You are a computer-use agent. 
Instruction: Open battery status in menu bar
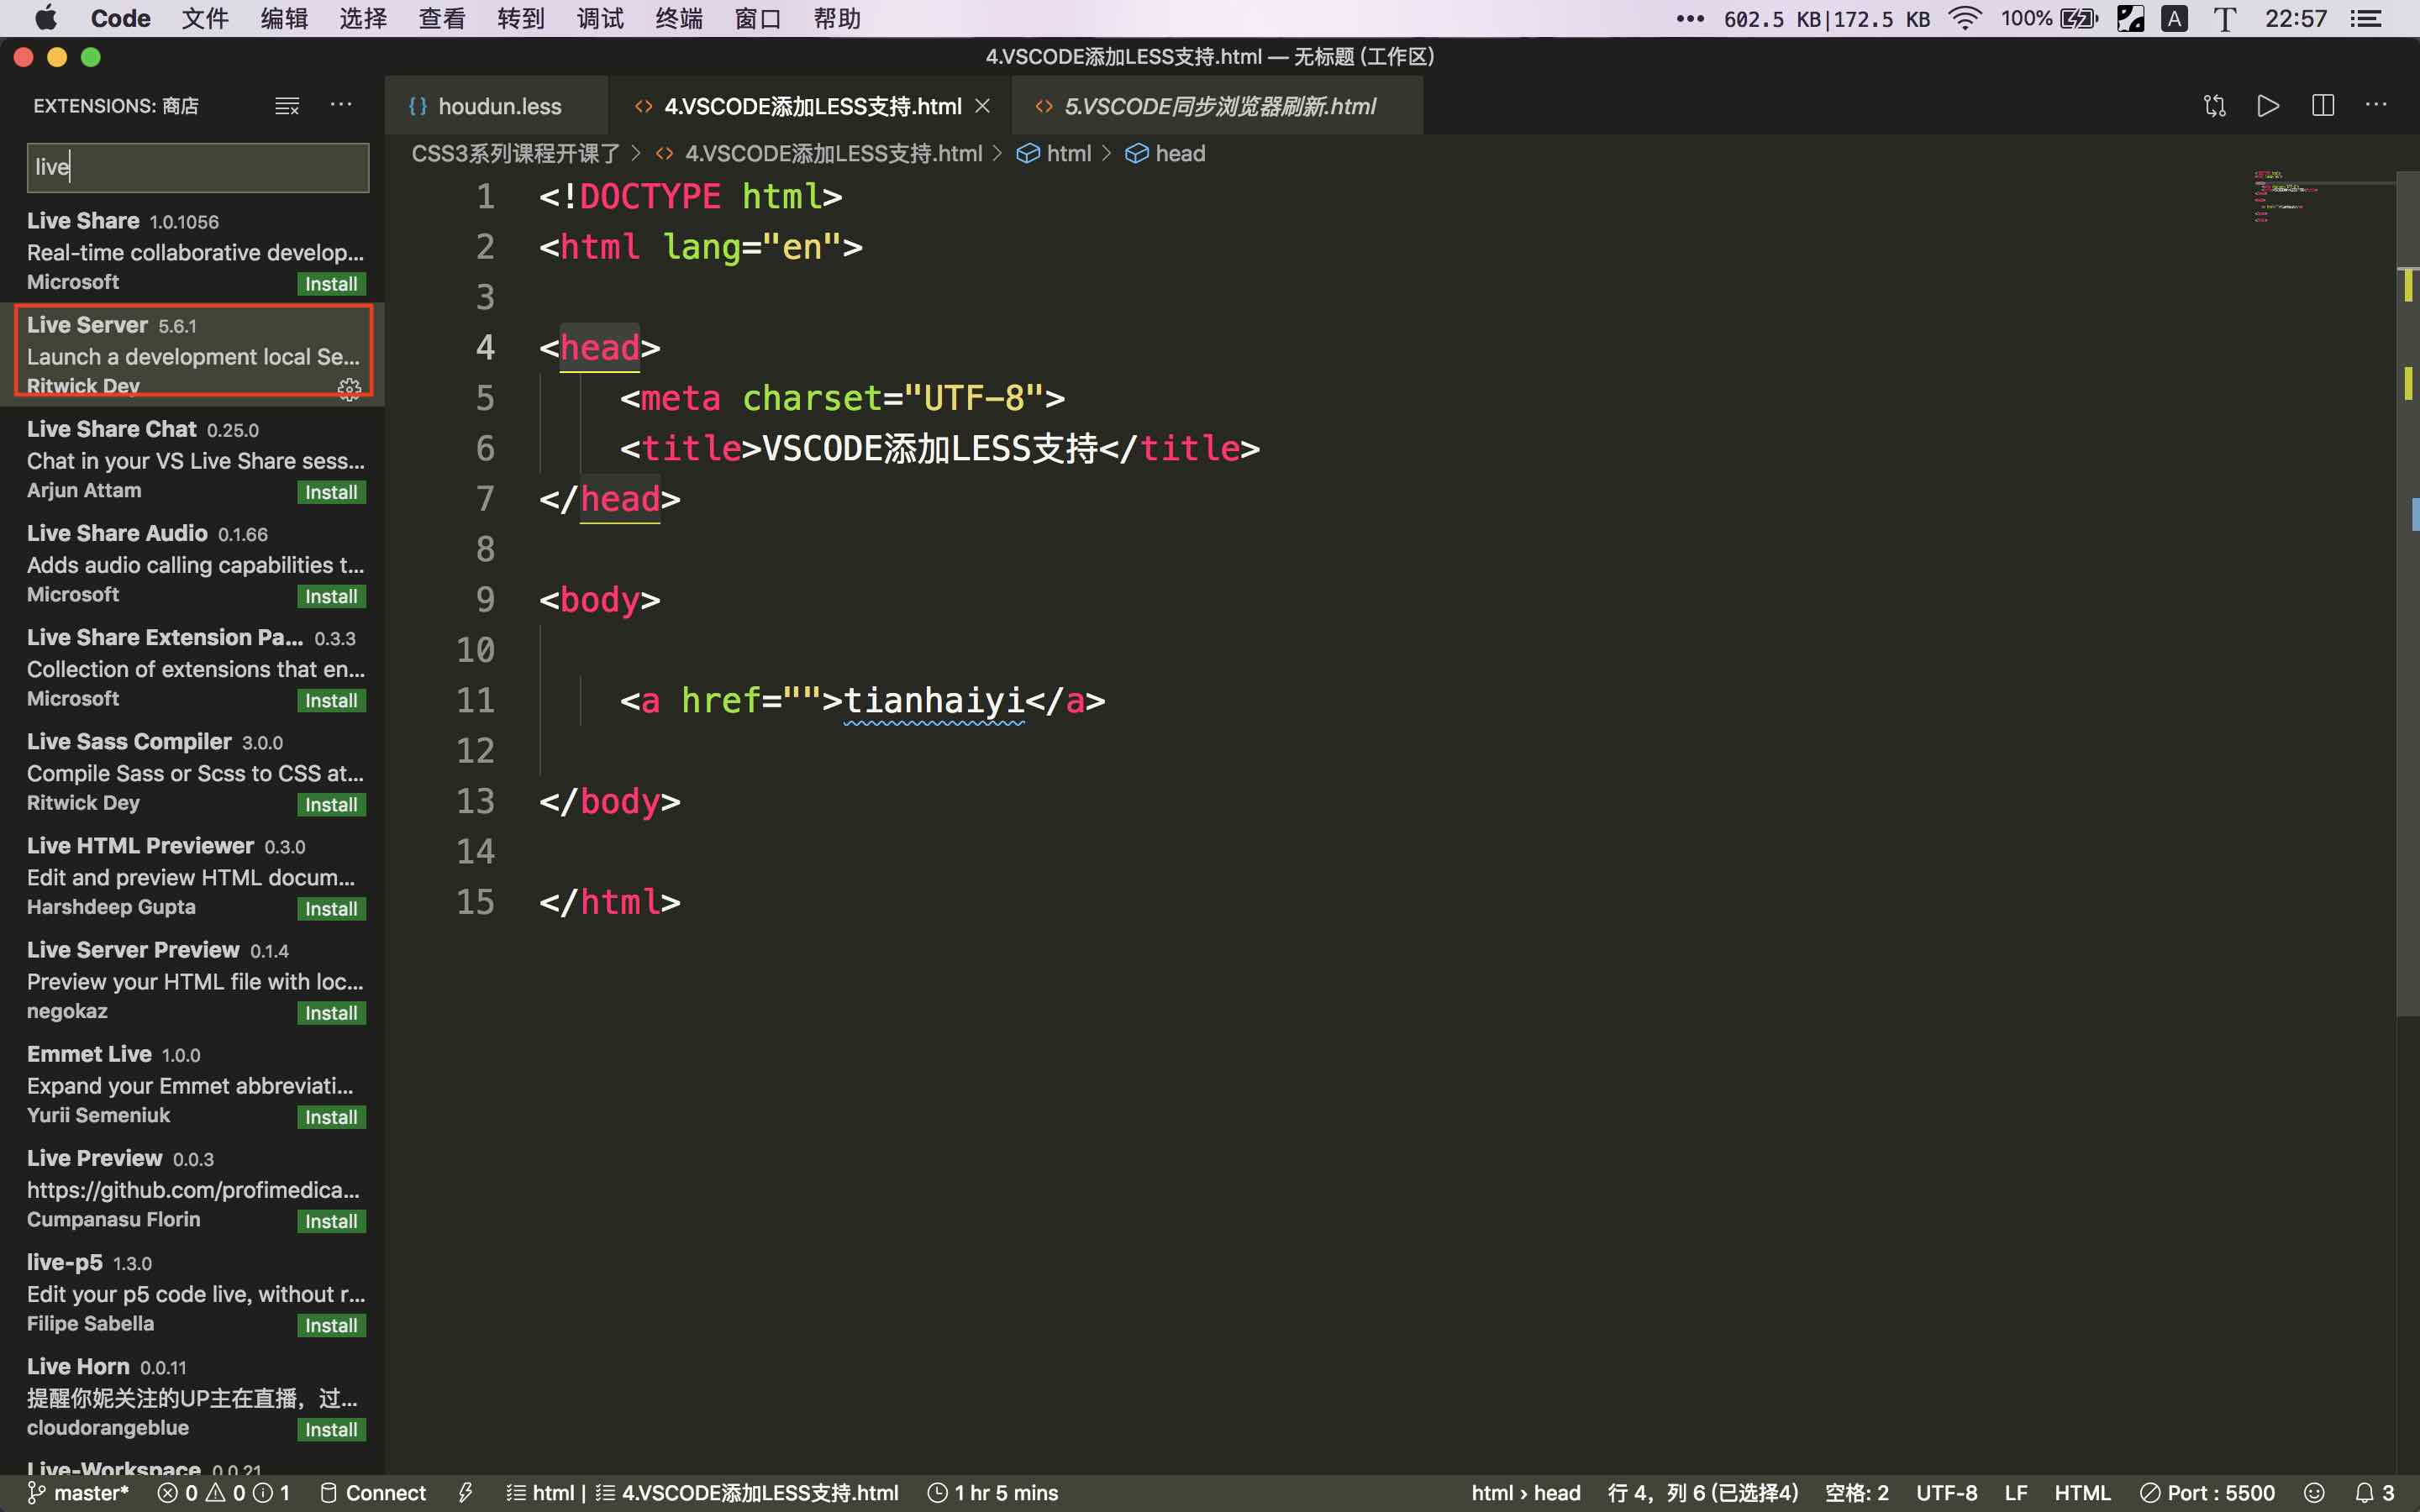click(2049, 18)
